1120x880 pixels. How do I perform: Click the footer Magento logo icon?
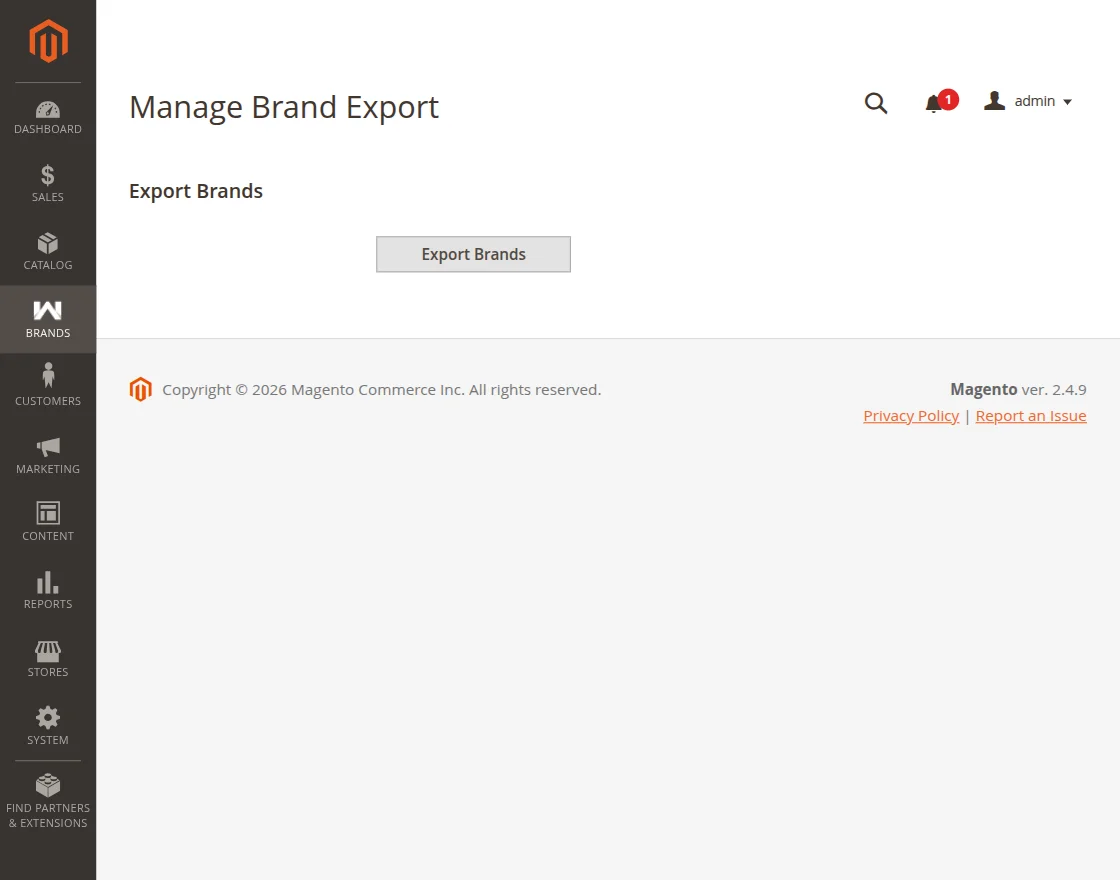(x=141, y=389)
